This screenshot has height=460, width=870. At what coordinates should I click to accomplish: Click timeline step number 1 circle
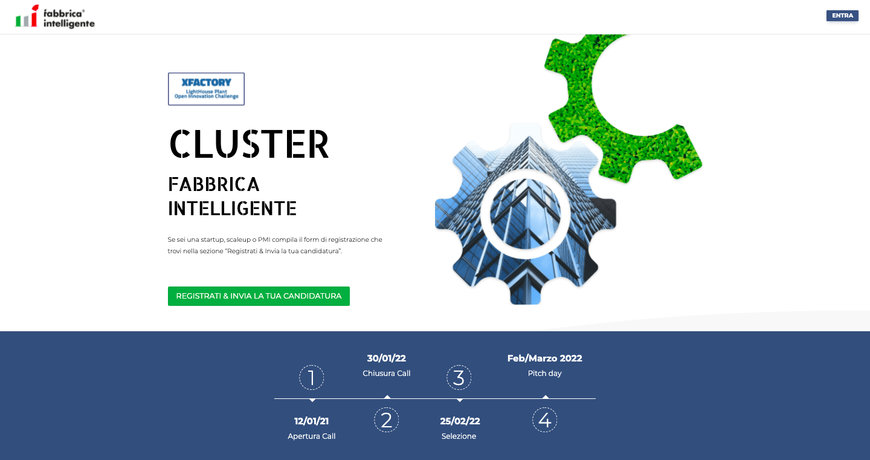click(x=311, y=378)
